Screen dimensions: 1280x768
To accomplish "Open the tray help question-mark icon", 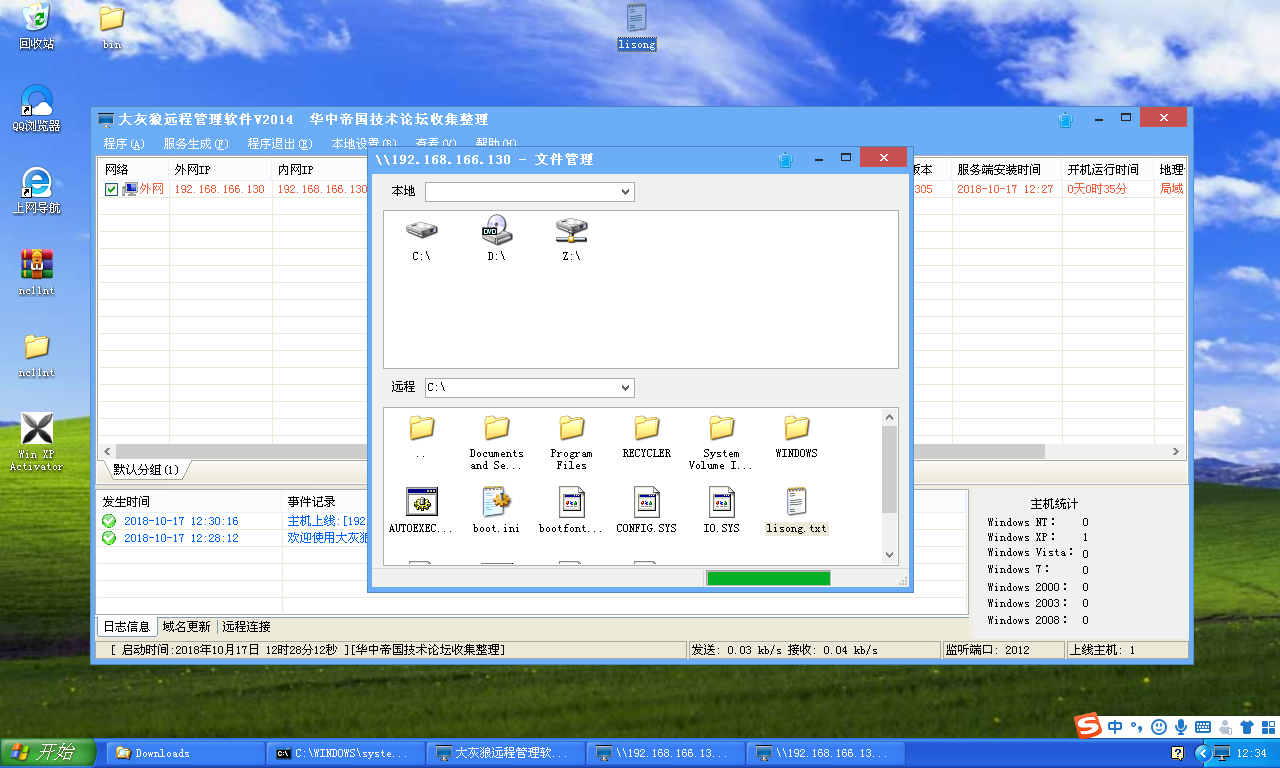I will [1178, 752].
